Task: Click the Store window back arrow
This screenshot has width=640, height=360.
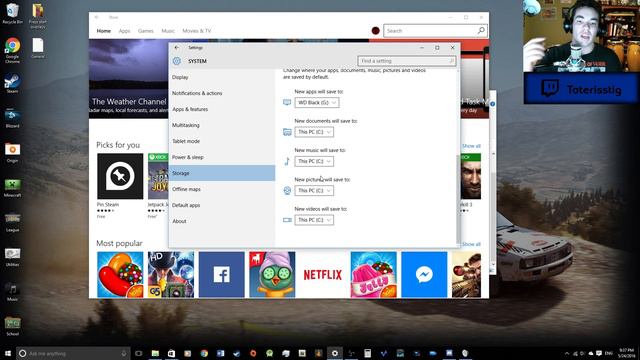Action: pos(97,17)
